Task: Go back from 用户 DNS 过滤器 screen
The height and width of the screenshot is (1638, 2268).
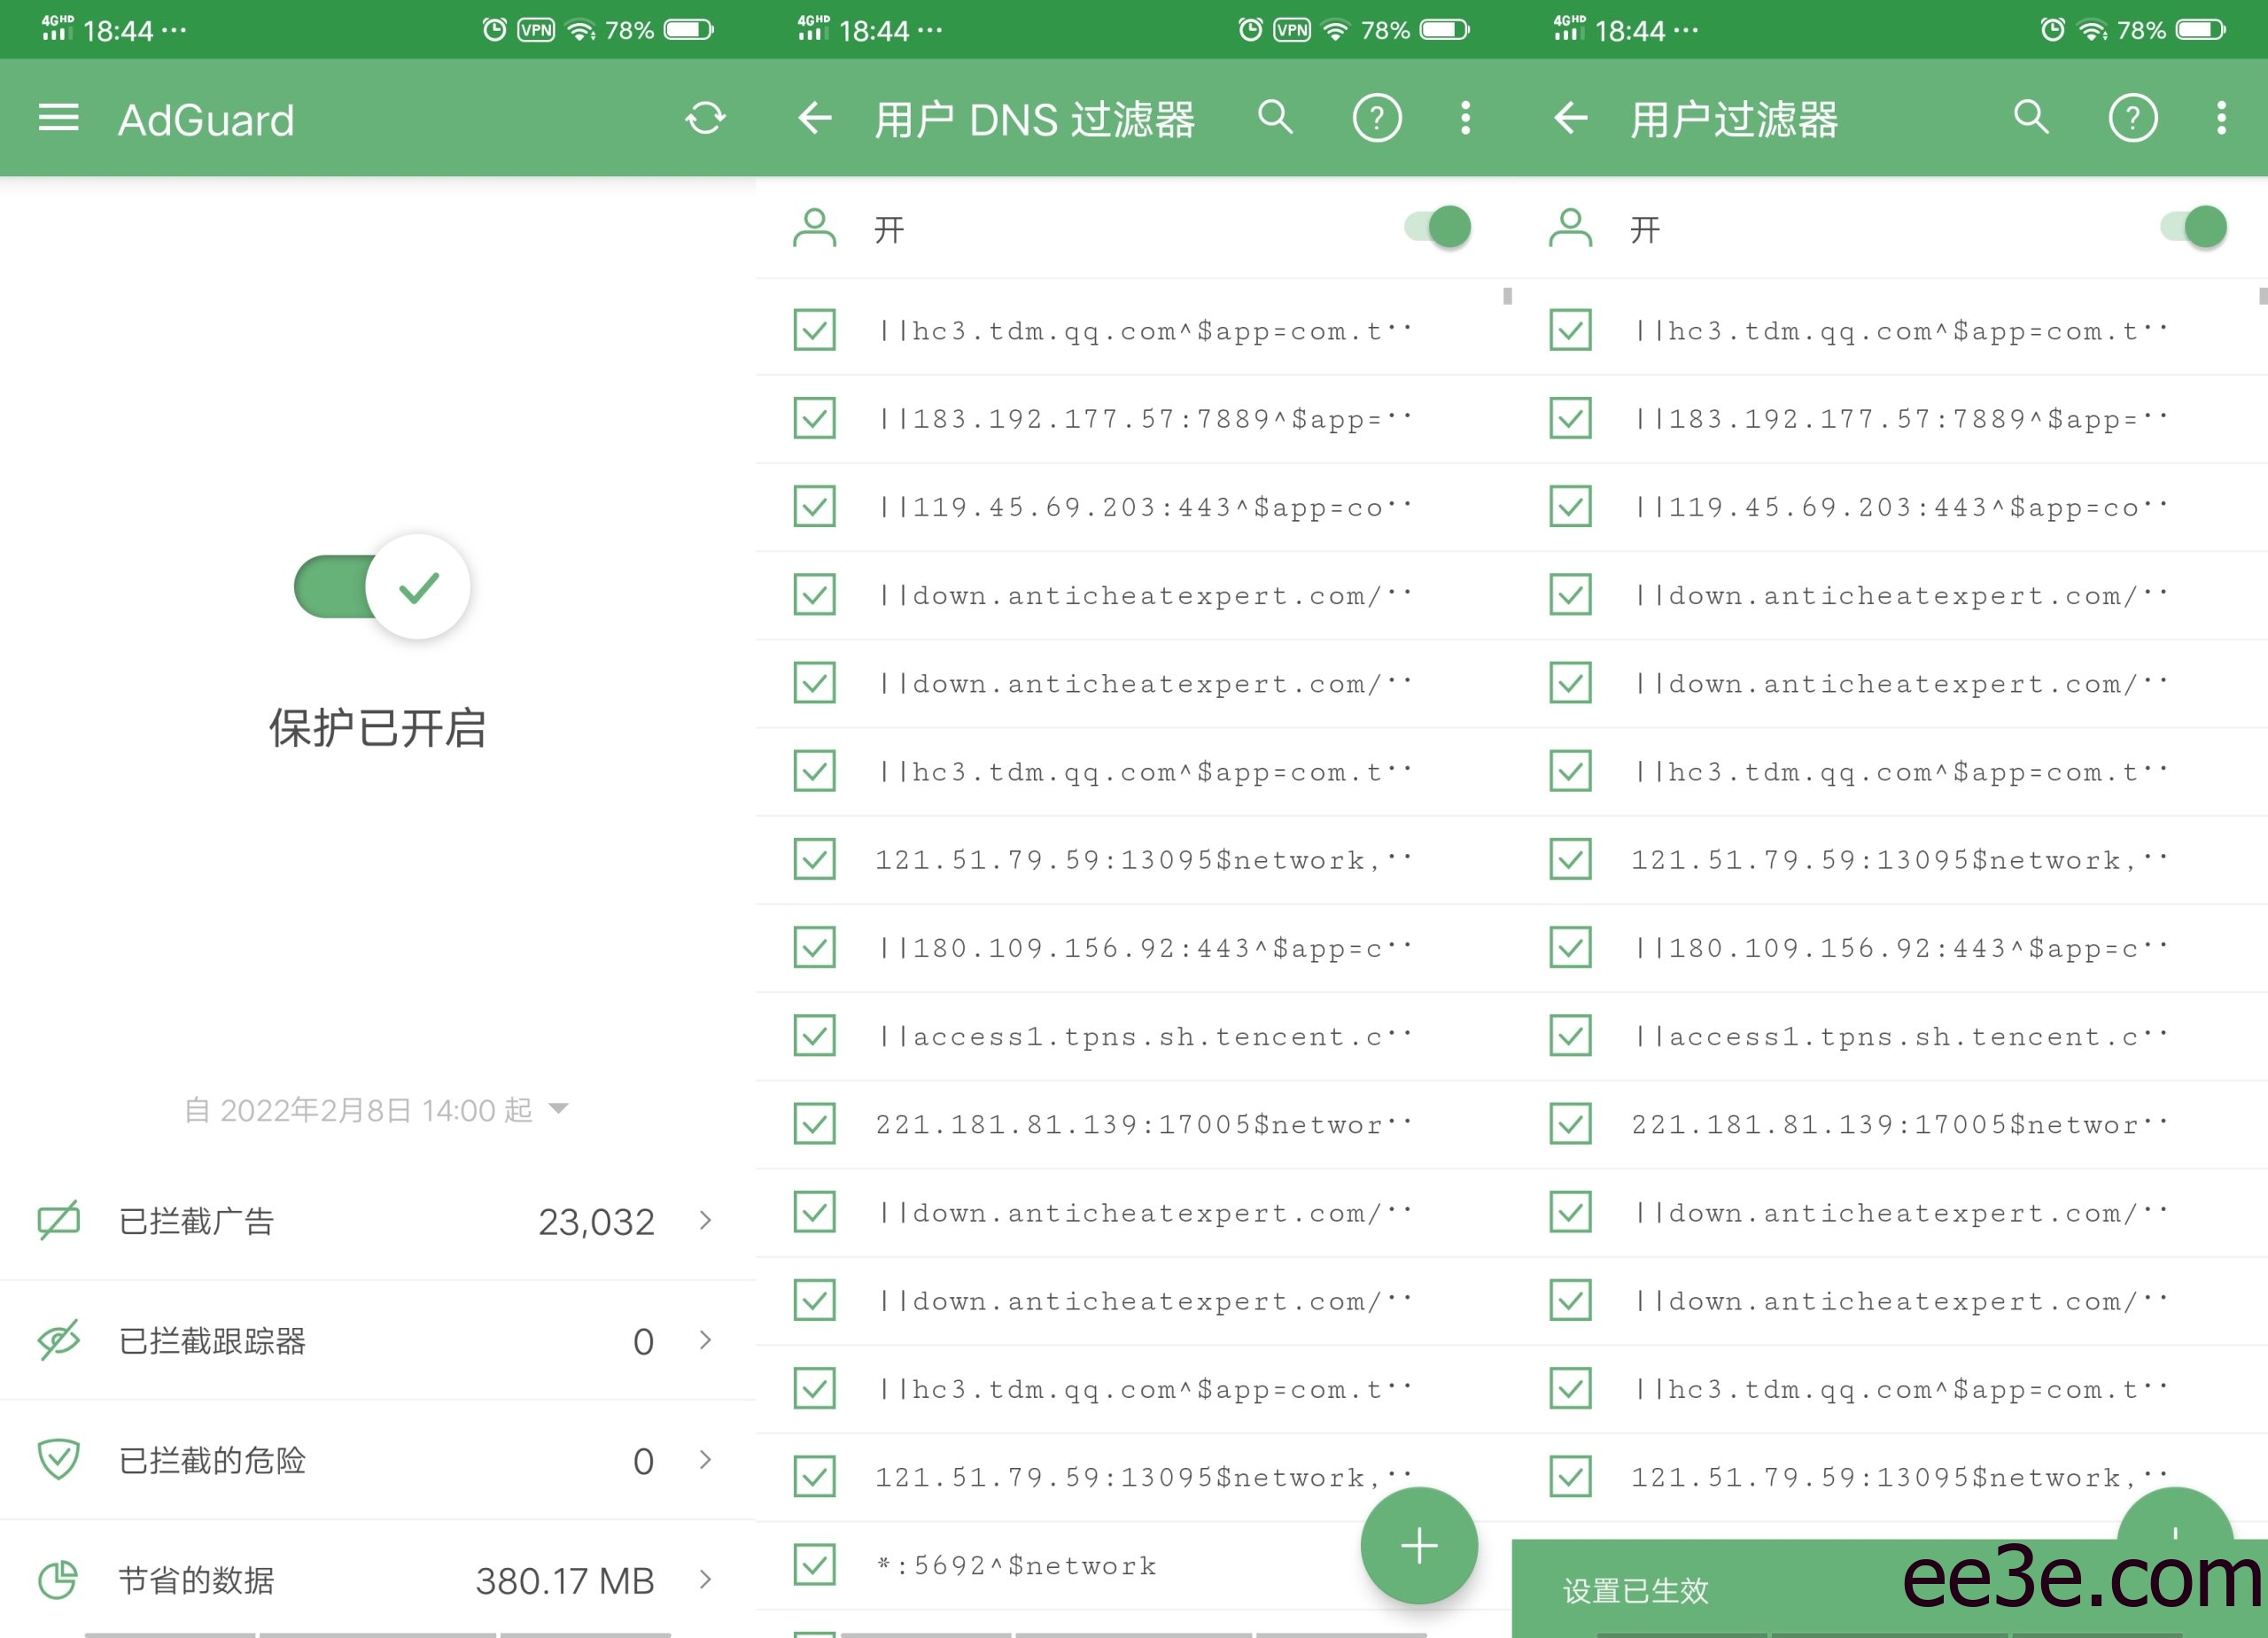Action: pos(815,118)
